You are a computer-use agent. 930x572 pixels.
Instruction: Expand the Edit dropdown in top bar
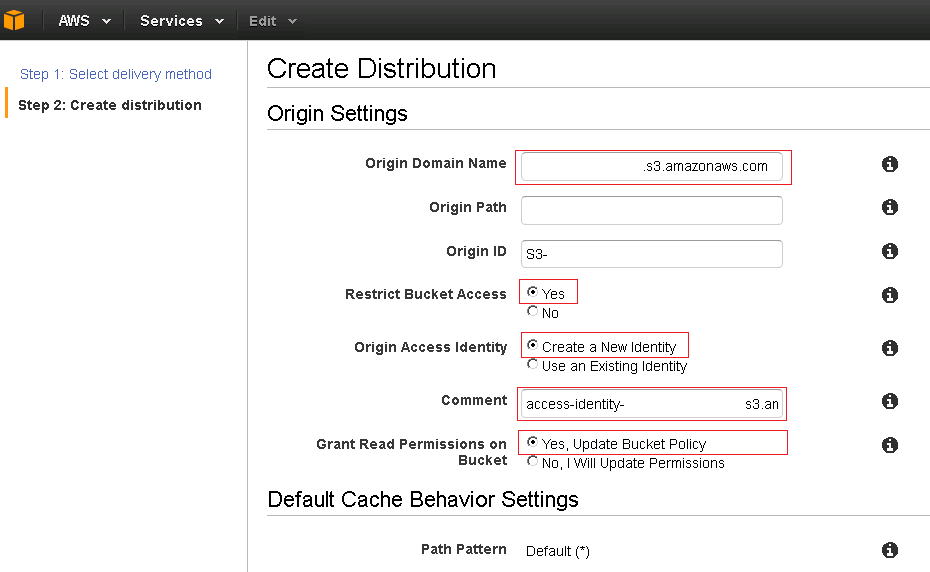(272, 21)
